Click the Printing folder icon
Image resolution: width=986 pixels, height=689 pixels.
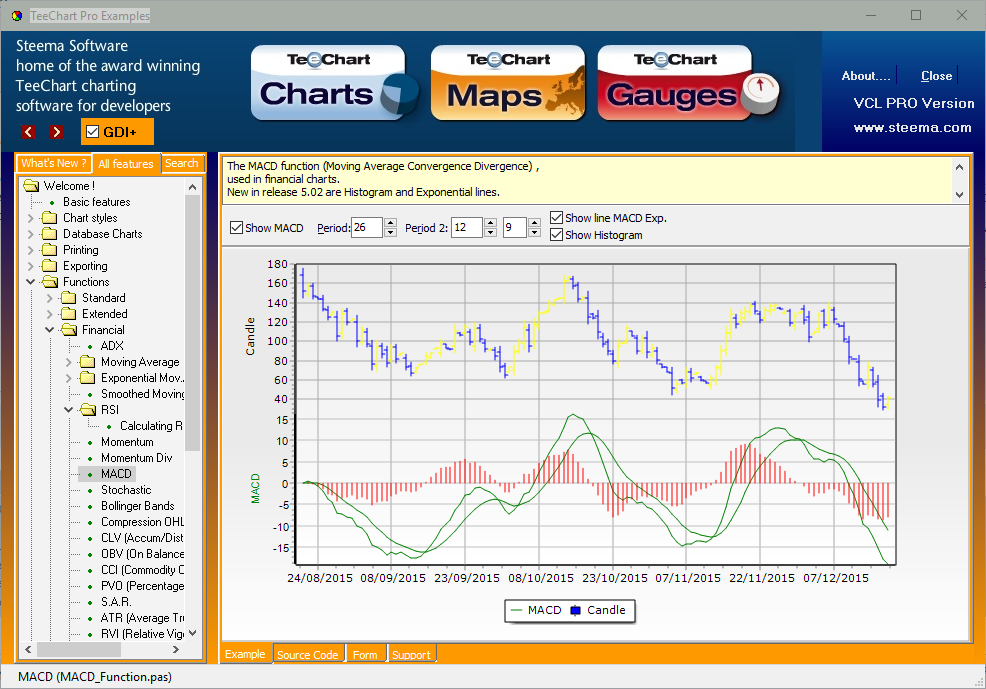tap(49, 250)
